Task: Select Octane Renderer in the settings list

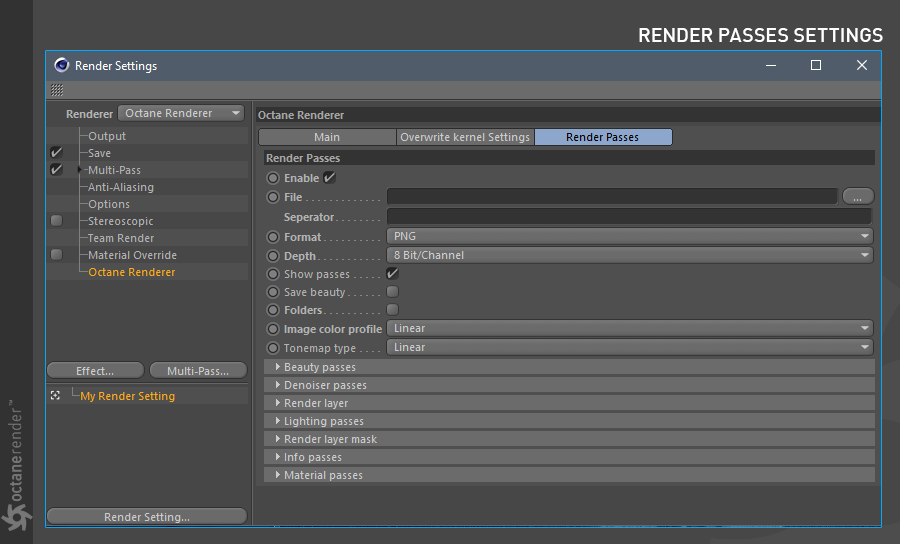Action: [x=131, y=272]
